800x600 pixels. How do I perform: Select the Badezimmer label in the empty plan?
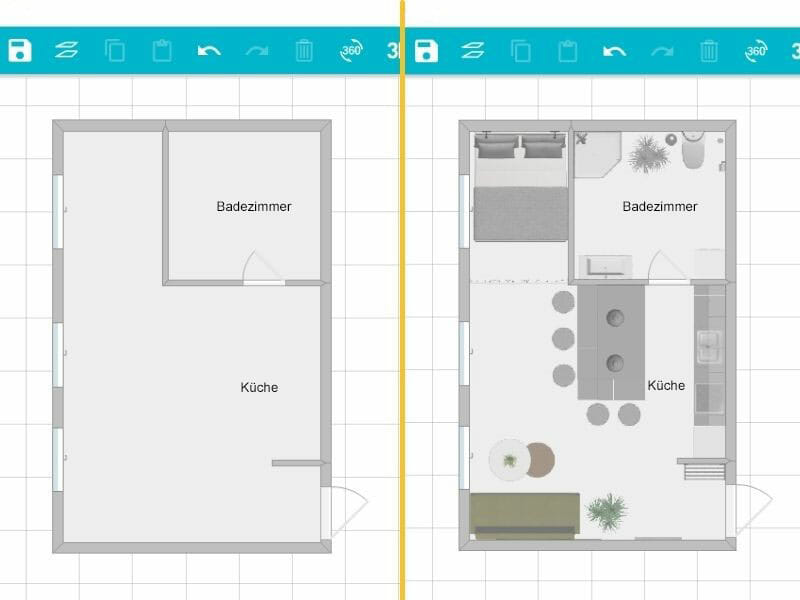click(254, 207)
